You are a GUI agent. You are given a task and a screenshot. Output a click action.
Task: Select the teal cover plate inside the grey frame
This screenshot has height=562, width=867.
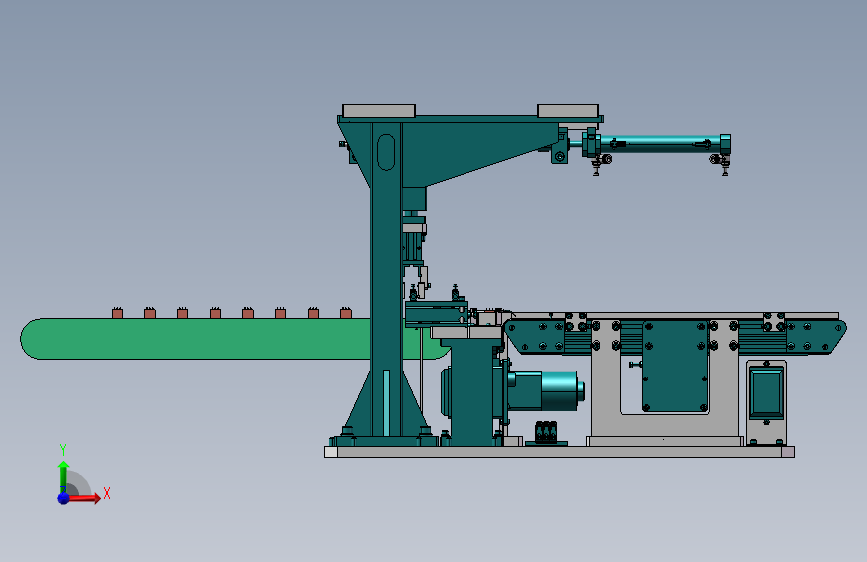(x=675, y=366)
